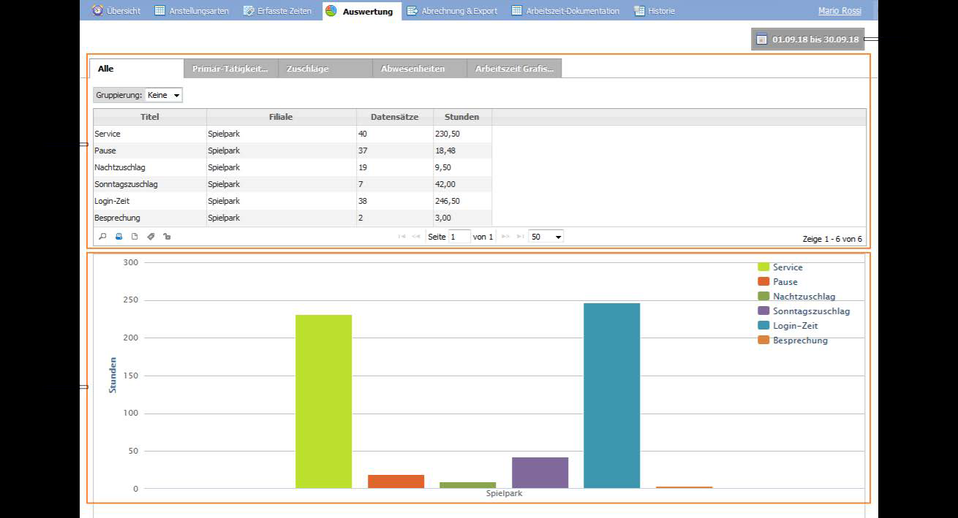Click the Login-Zeit legend swatch
The image size is (958, 518).
click(764, 326)
